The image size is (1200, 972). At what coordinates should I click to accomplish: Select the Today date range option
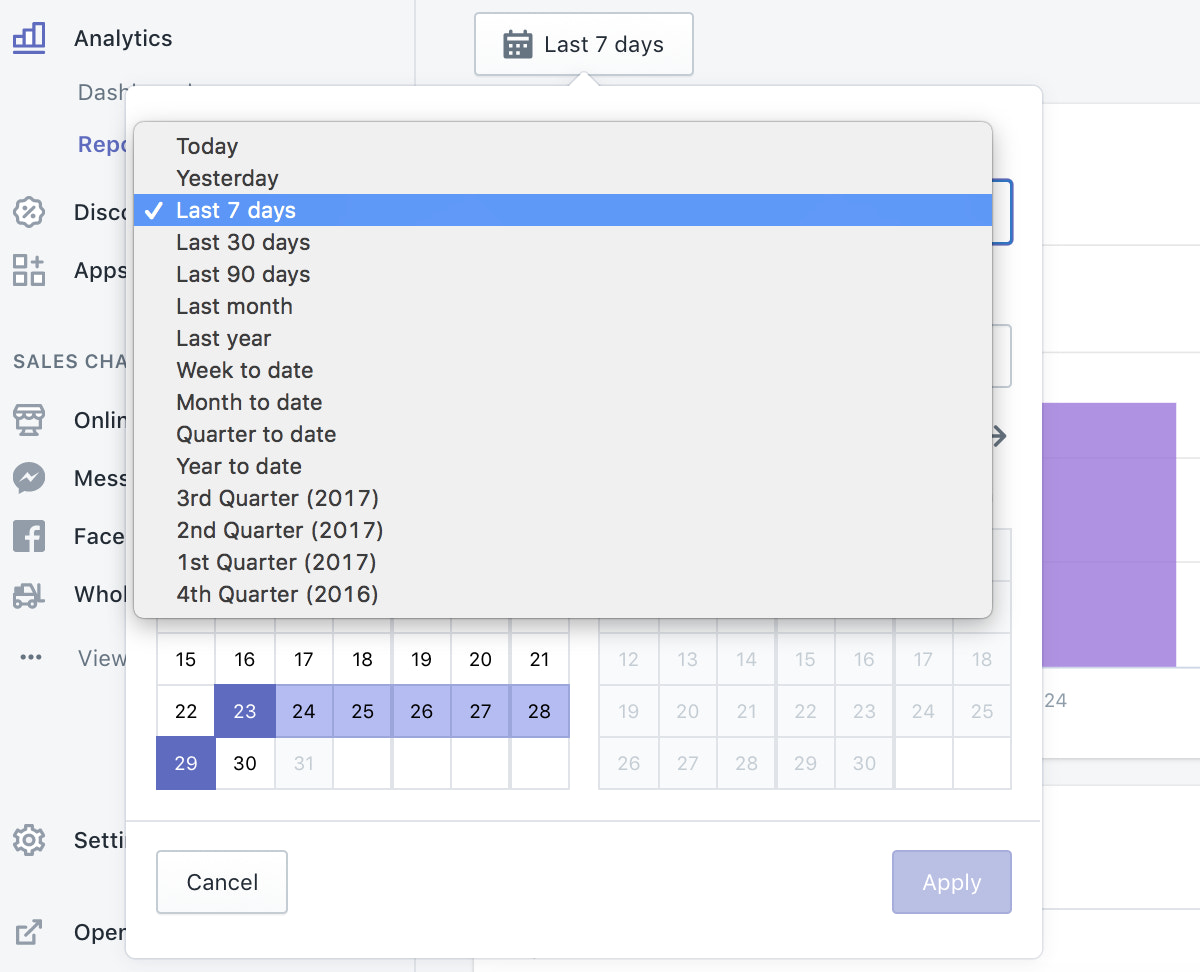pyautogui.click(x=207, y=146)
